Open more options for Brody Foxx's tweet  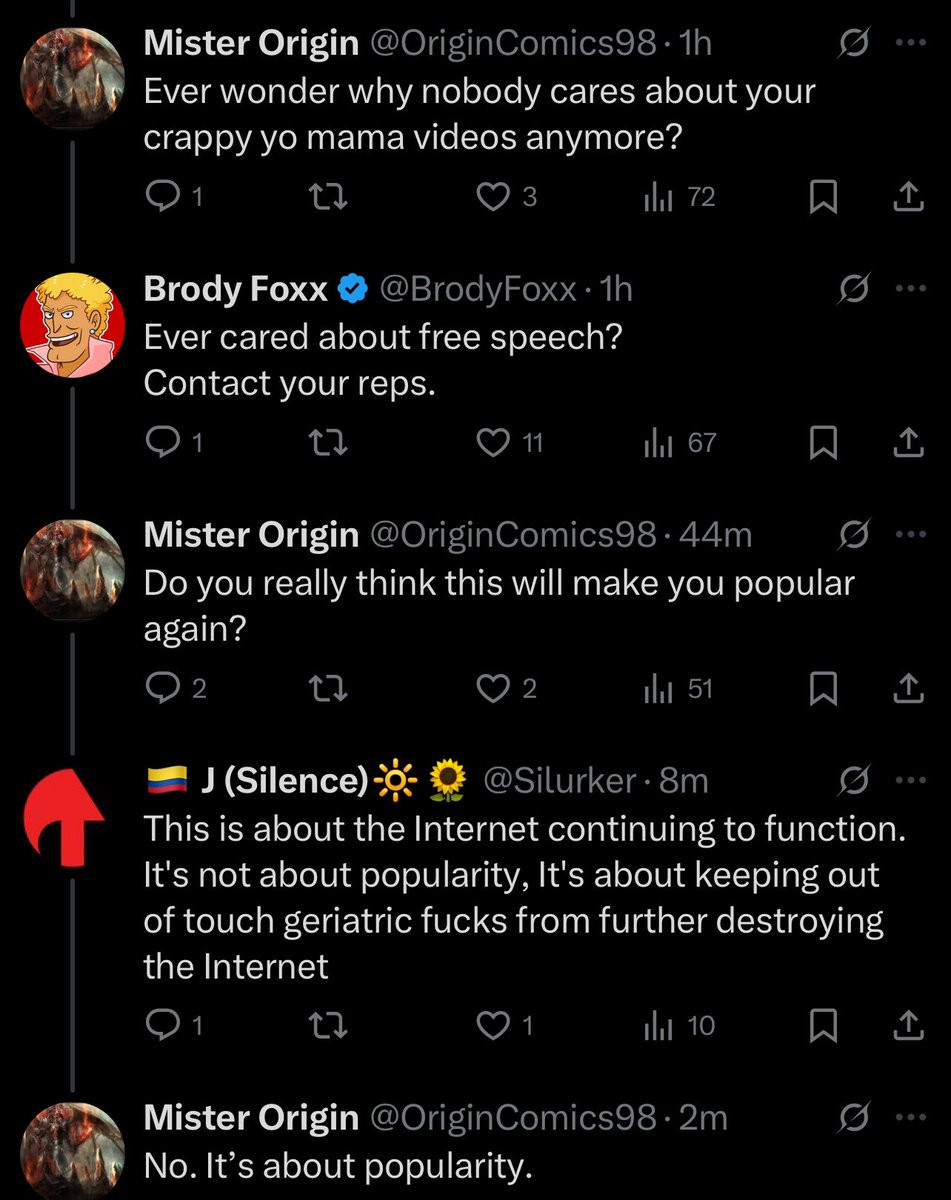(x=907, y=289)
